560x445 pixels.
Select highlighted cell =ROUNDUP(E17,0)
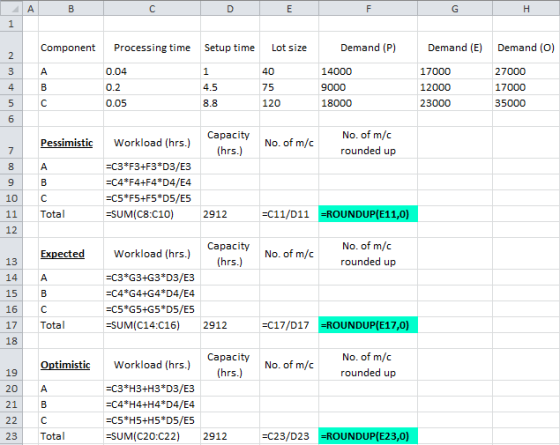pyautogui.click(x=368, y=325)
